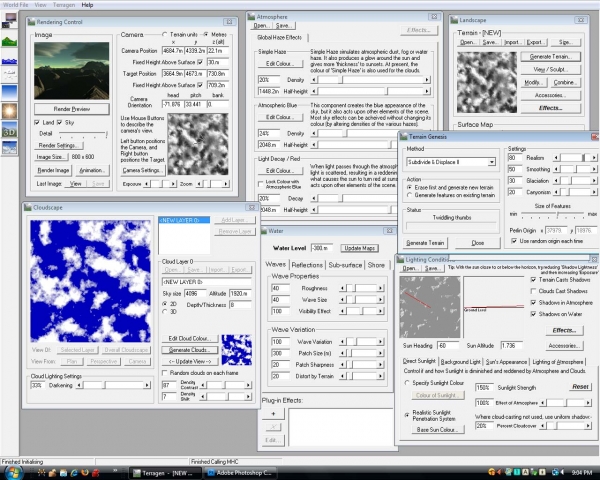Click Animation button in Rendering Control
The height and width of the screenshot is (480, 600).
[x=91, y=170]
